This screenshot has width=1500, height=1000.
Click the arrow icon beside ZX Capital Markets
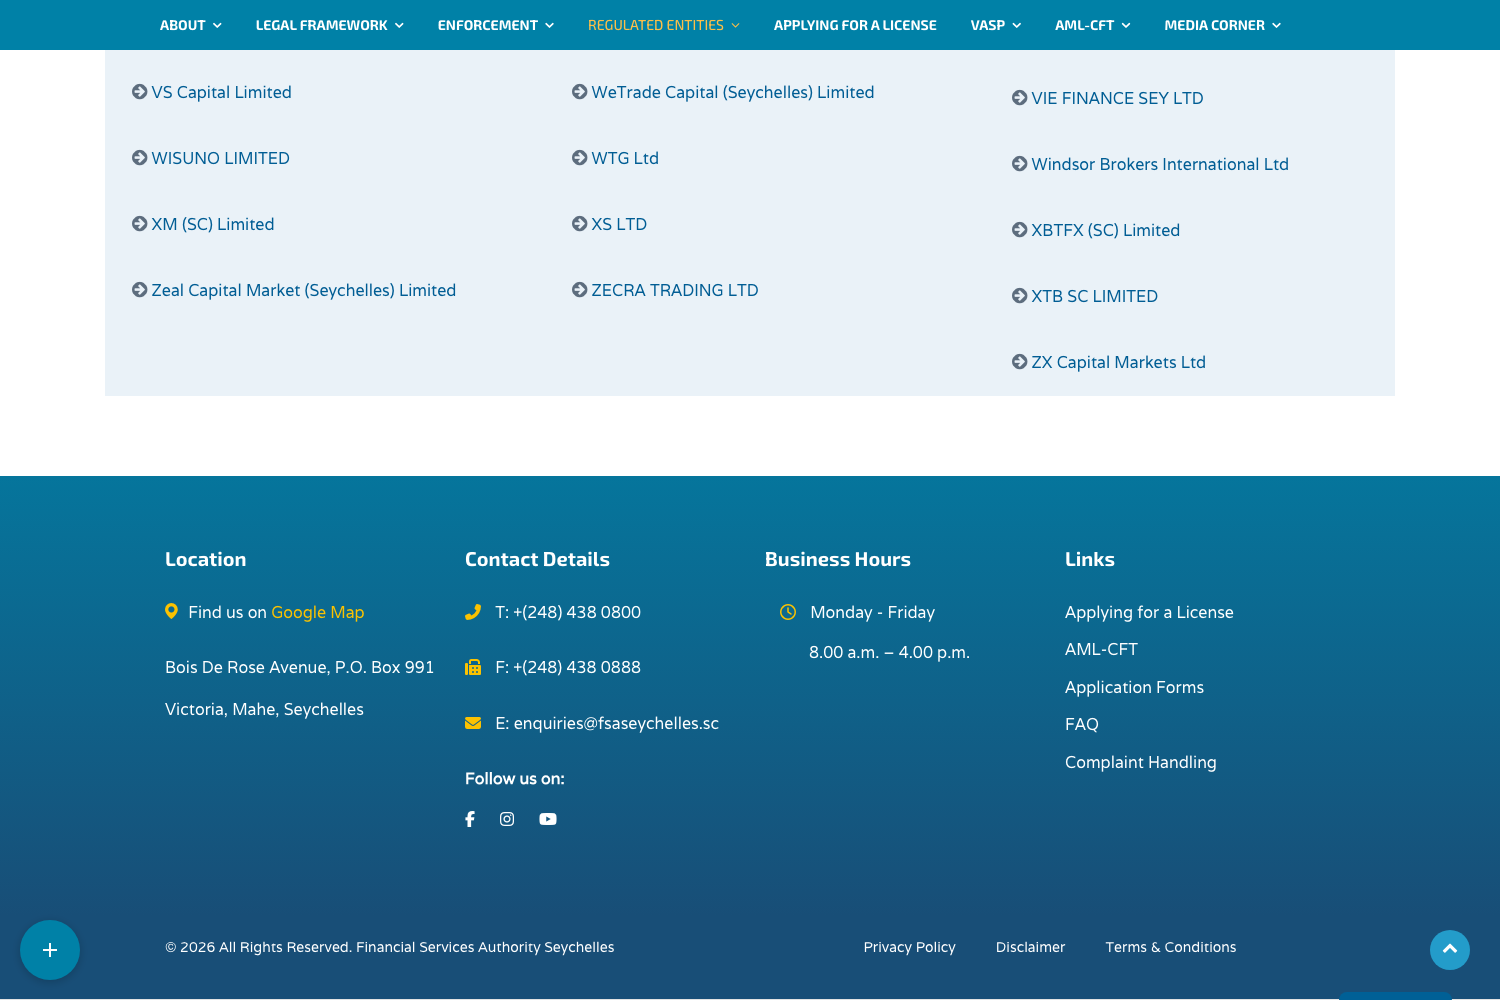pyautogui.click(x=1020, y=362)
